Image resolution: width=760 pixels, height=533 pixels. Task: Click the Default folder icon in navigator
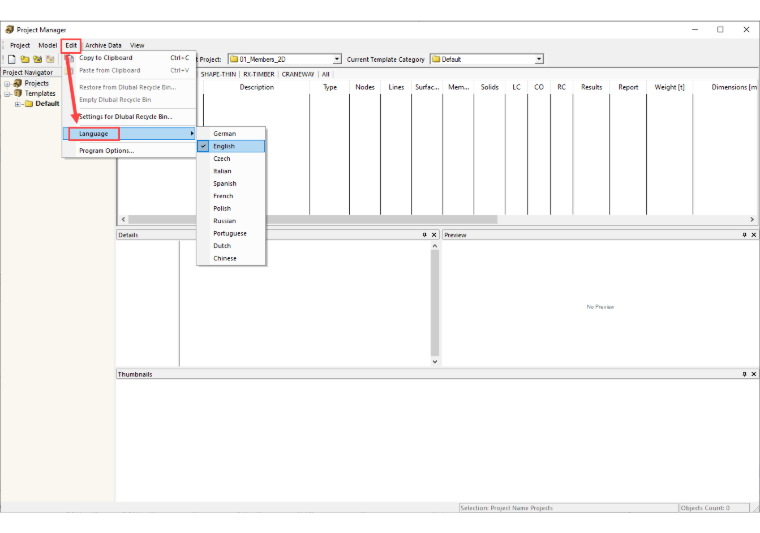[x=29, y=104]
